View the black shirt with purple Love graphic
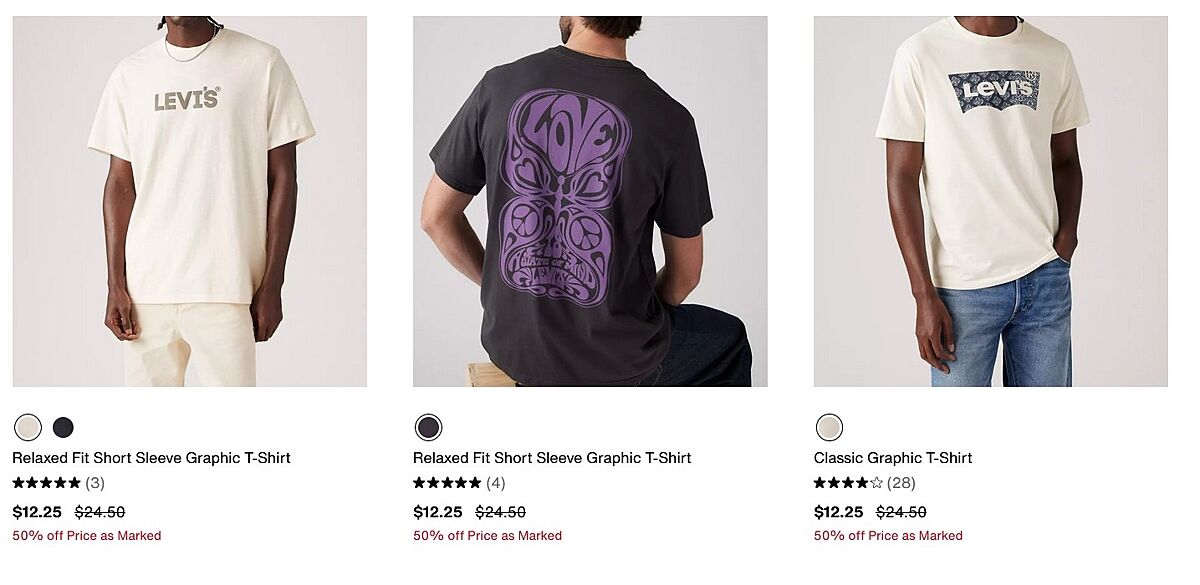This screenshot has height=585, width=1200. [590, 201]
